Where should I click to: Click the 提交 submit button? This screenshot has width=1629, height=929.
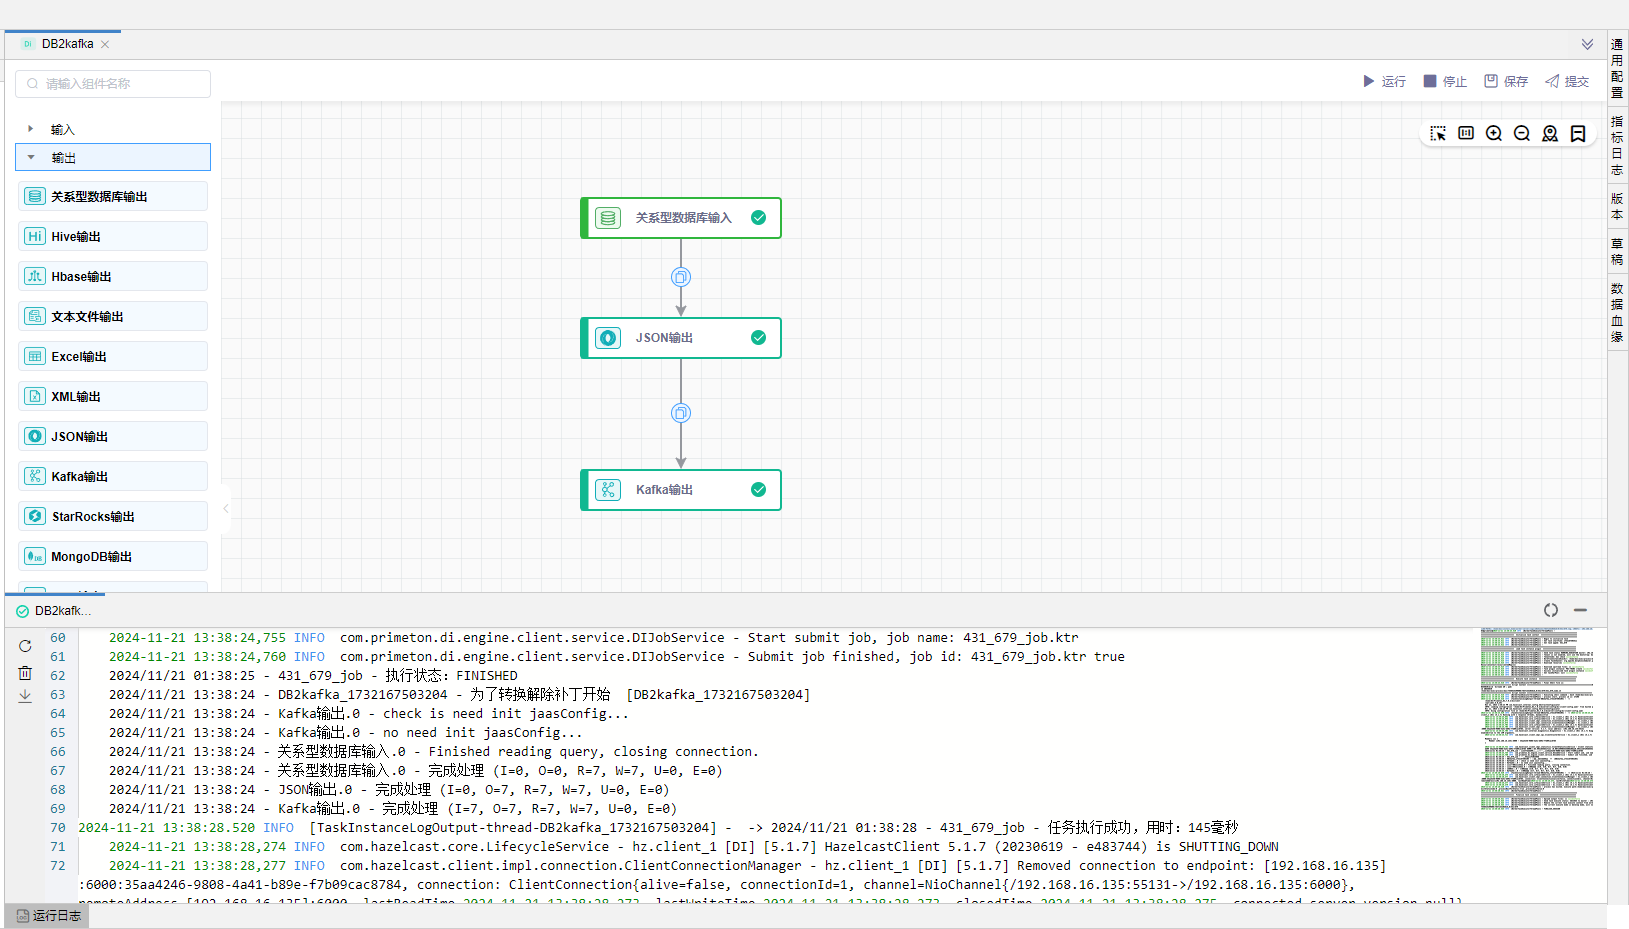(x=1567, y=81)
